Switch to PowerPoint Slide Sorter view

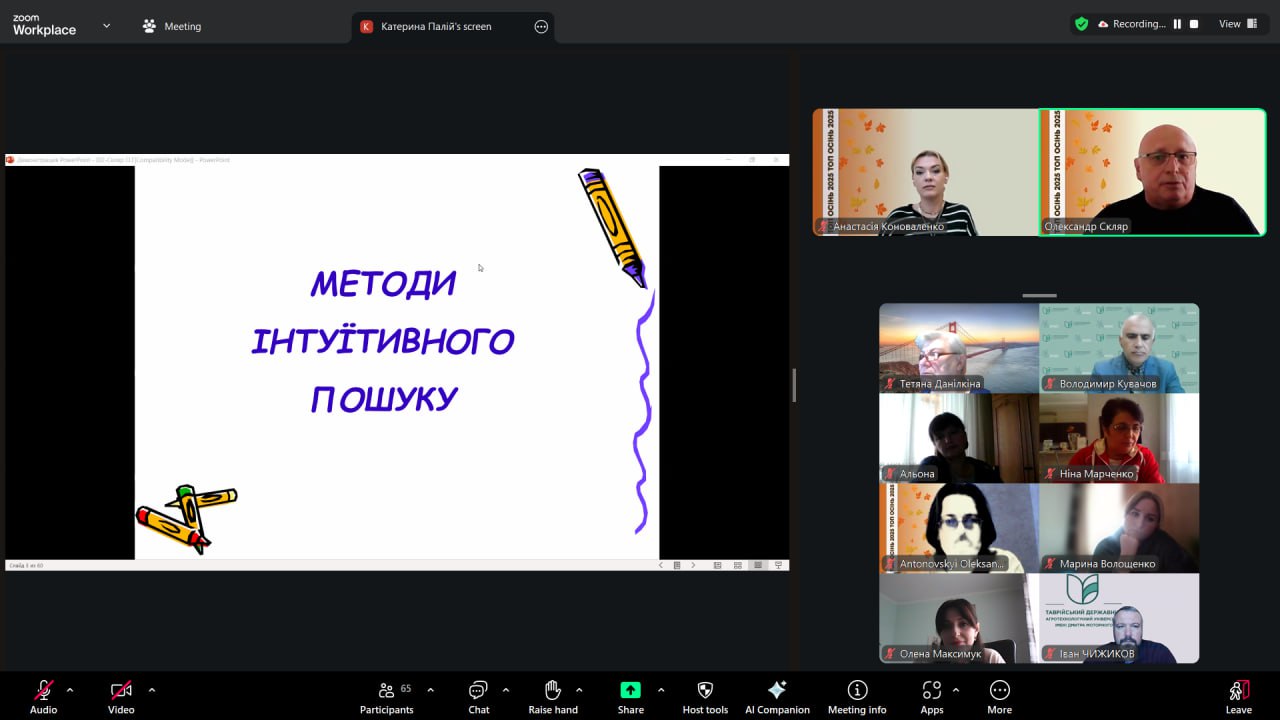(738, 565)
